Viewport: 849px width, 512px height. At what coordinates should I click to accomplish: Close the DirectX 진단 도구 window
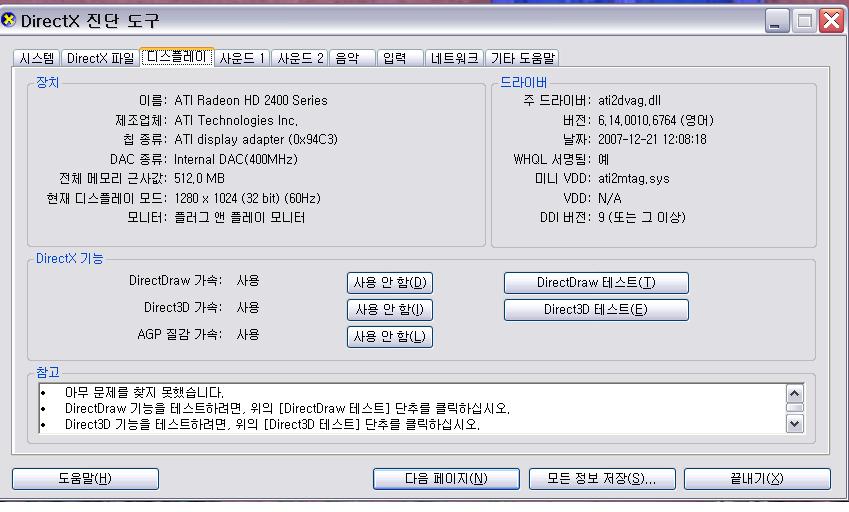832,22
